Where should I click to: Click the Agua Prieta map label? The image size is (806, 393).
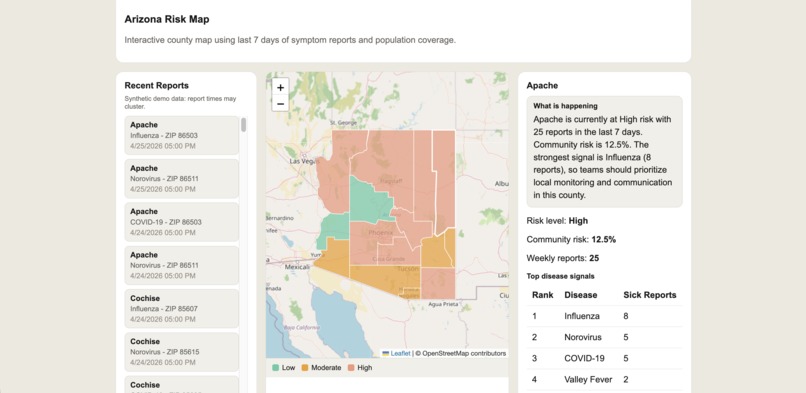[443, 304]
